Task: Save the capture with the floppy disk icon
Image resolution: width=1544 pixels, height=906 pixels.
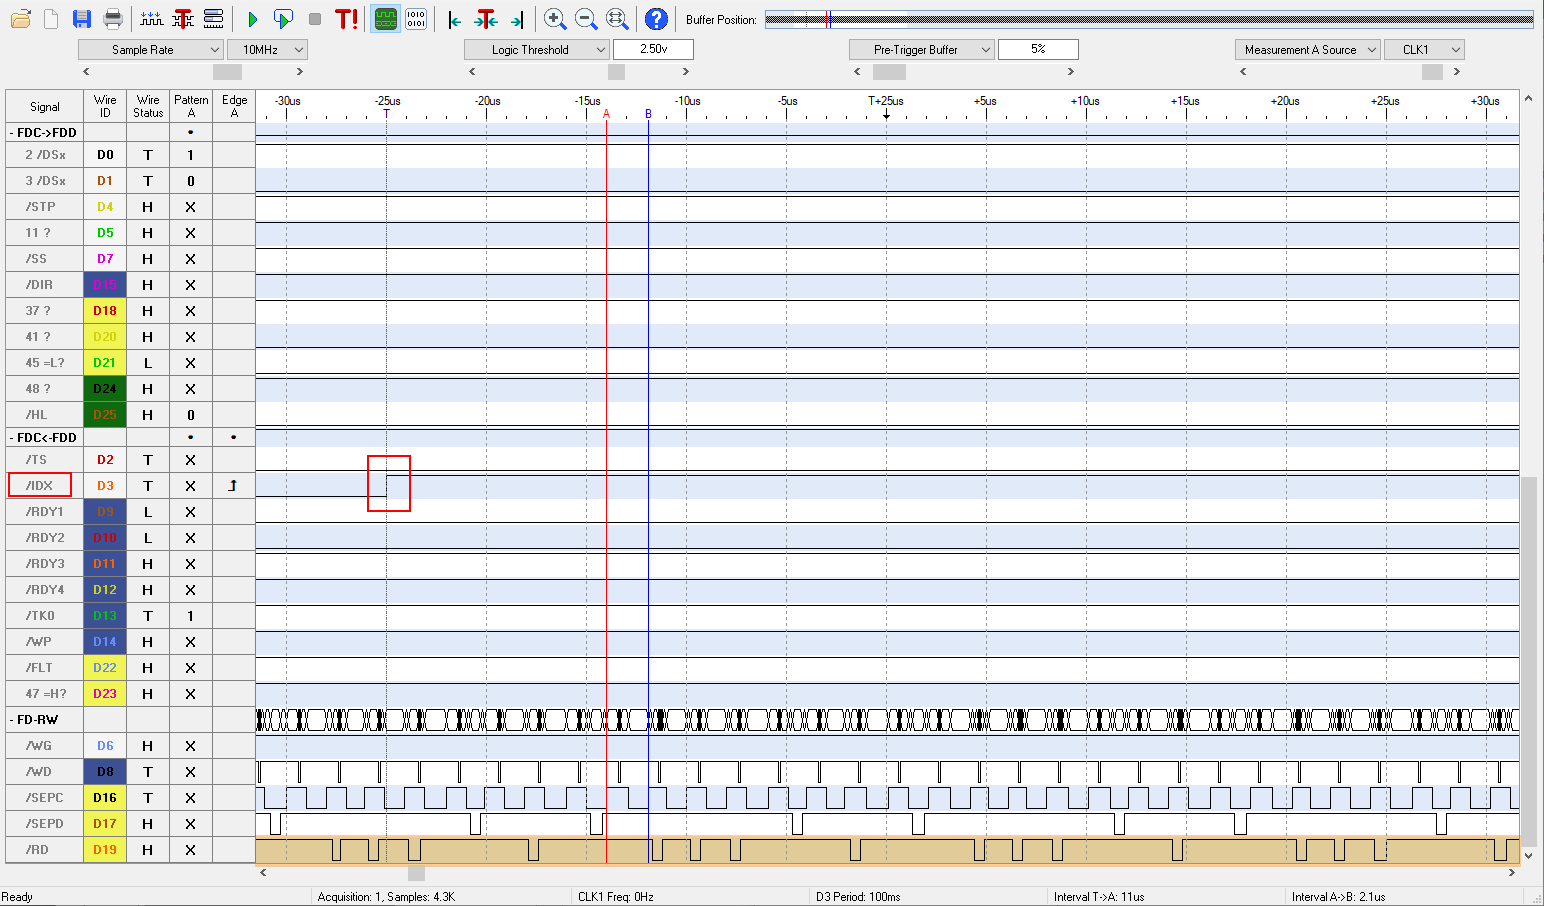Action: tap(82, 19)
